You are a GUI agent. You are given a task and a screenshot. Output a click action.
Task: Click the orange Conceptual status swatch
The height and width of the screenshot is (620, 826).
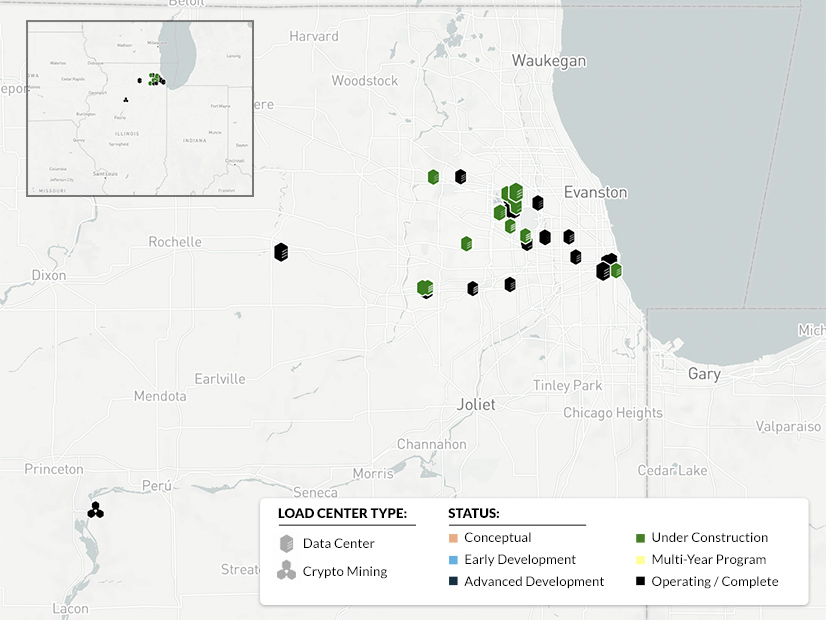coord(452,537)
